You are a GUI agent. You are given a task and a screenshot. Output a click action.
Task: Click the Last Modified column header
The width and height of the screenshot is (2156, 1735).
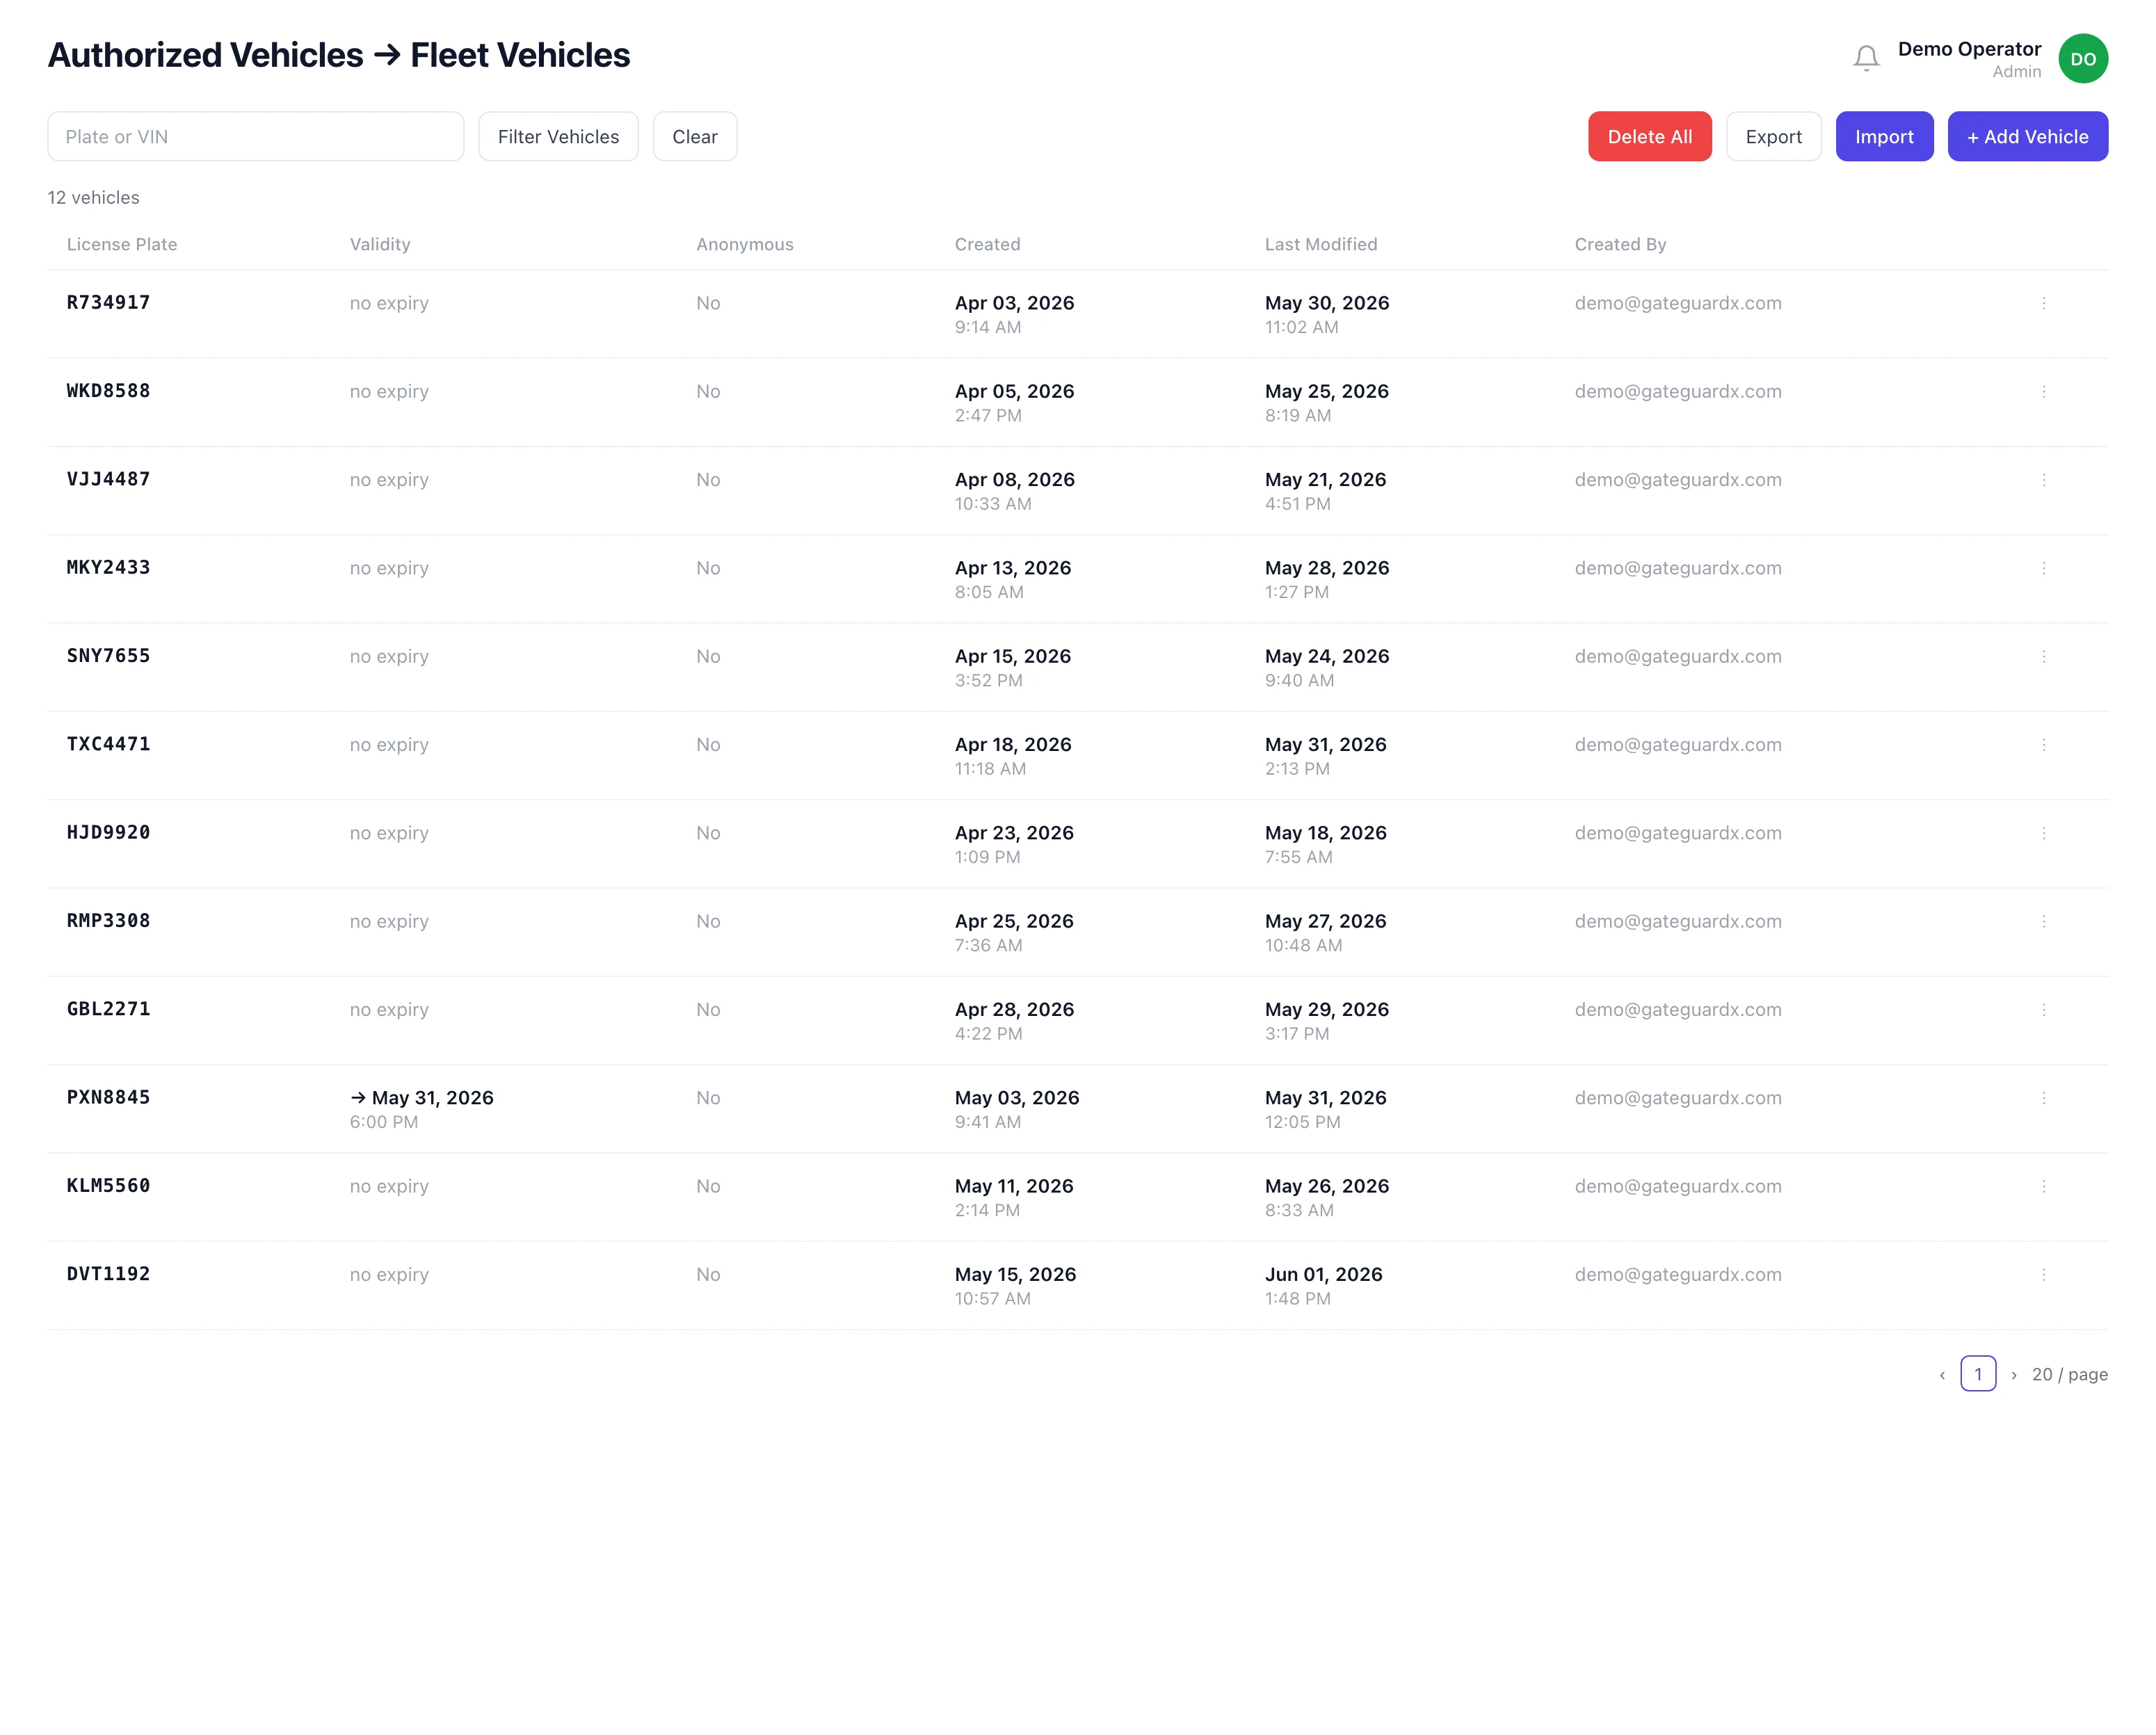[x=1321, y=244]
